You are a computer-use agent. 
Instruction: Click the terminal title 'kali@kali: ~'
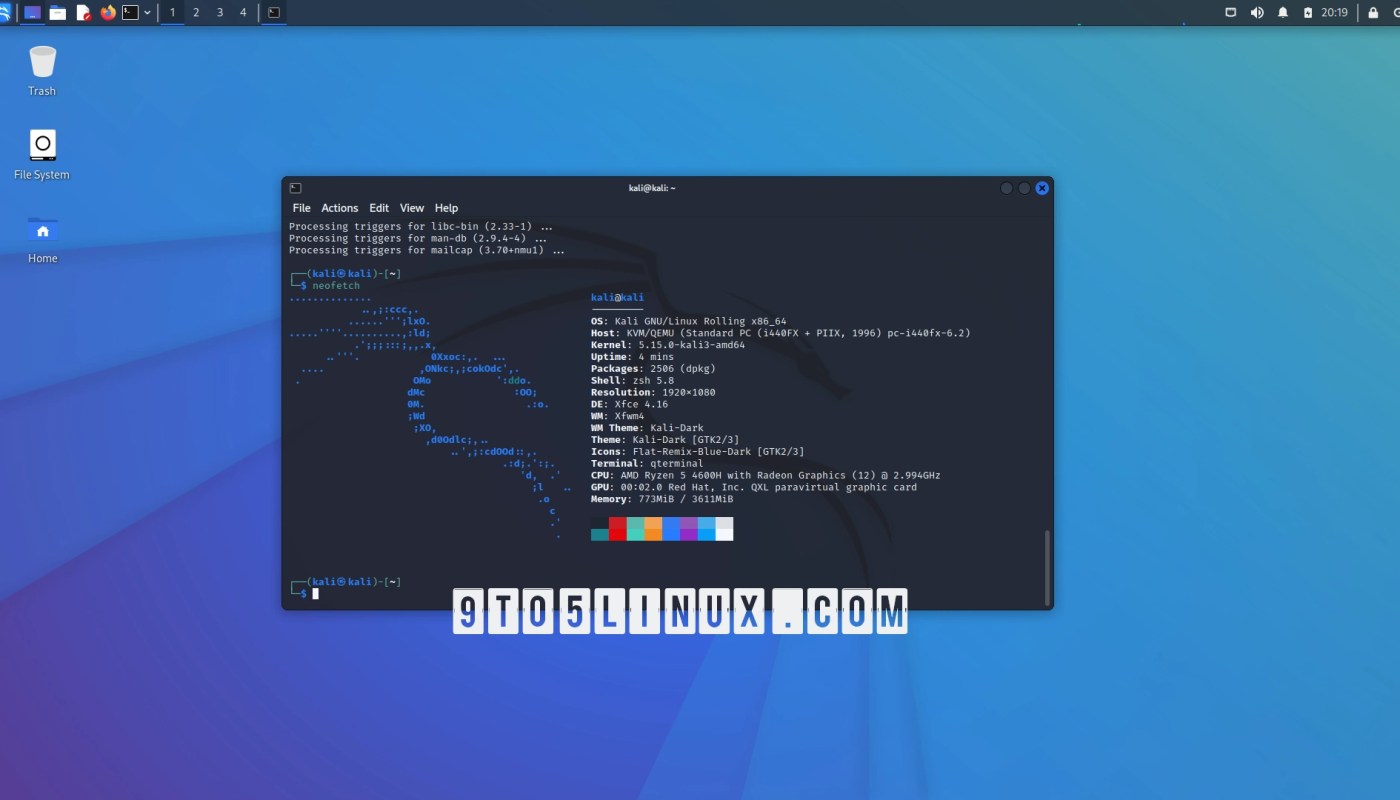[652, 188]
